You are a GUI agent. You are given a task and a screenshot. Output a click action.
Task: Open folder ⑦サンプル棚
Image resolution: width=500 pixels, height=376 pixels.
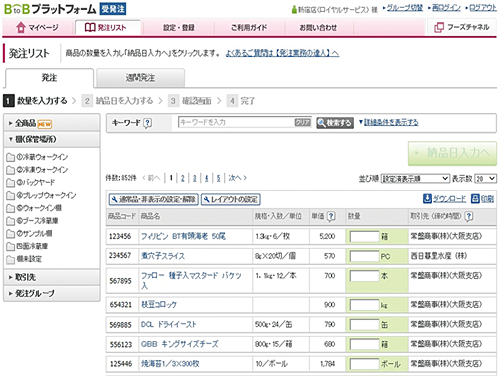point(30,233)
